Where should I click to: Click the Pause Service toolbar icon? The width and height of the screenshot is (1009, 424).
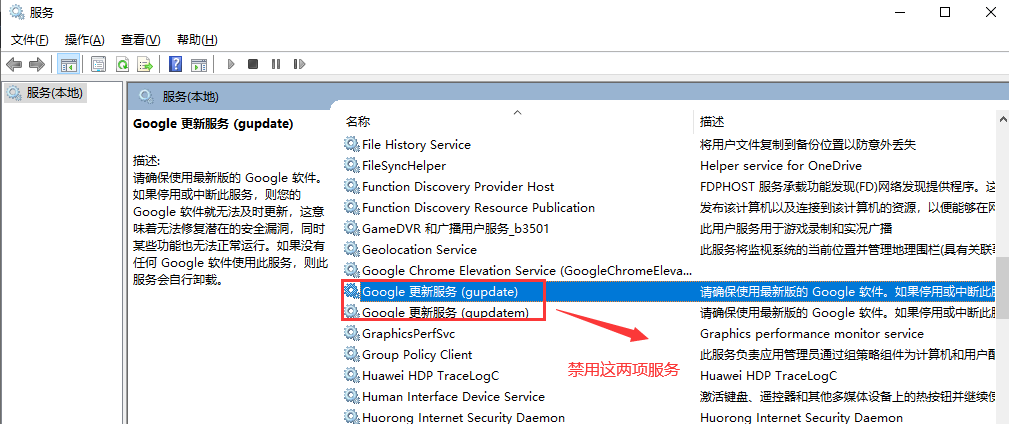[276, 64]
